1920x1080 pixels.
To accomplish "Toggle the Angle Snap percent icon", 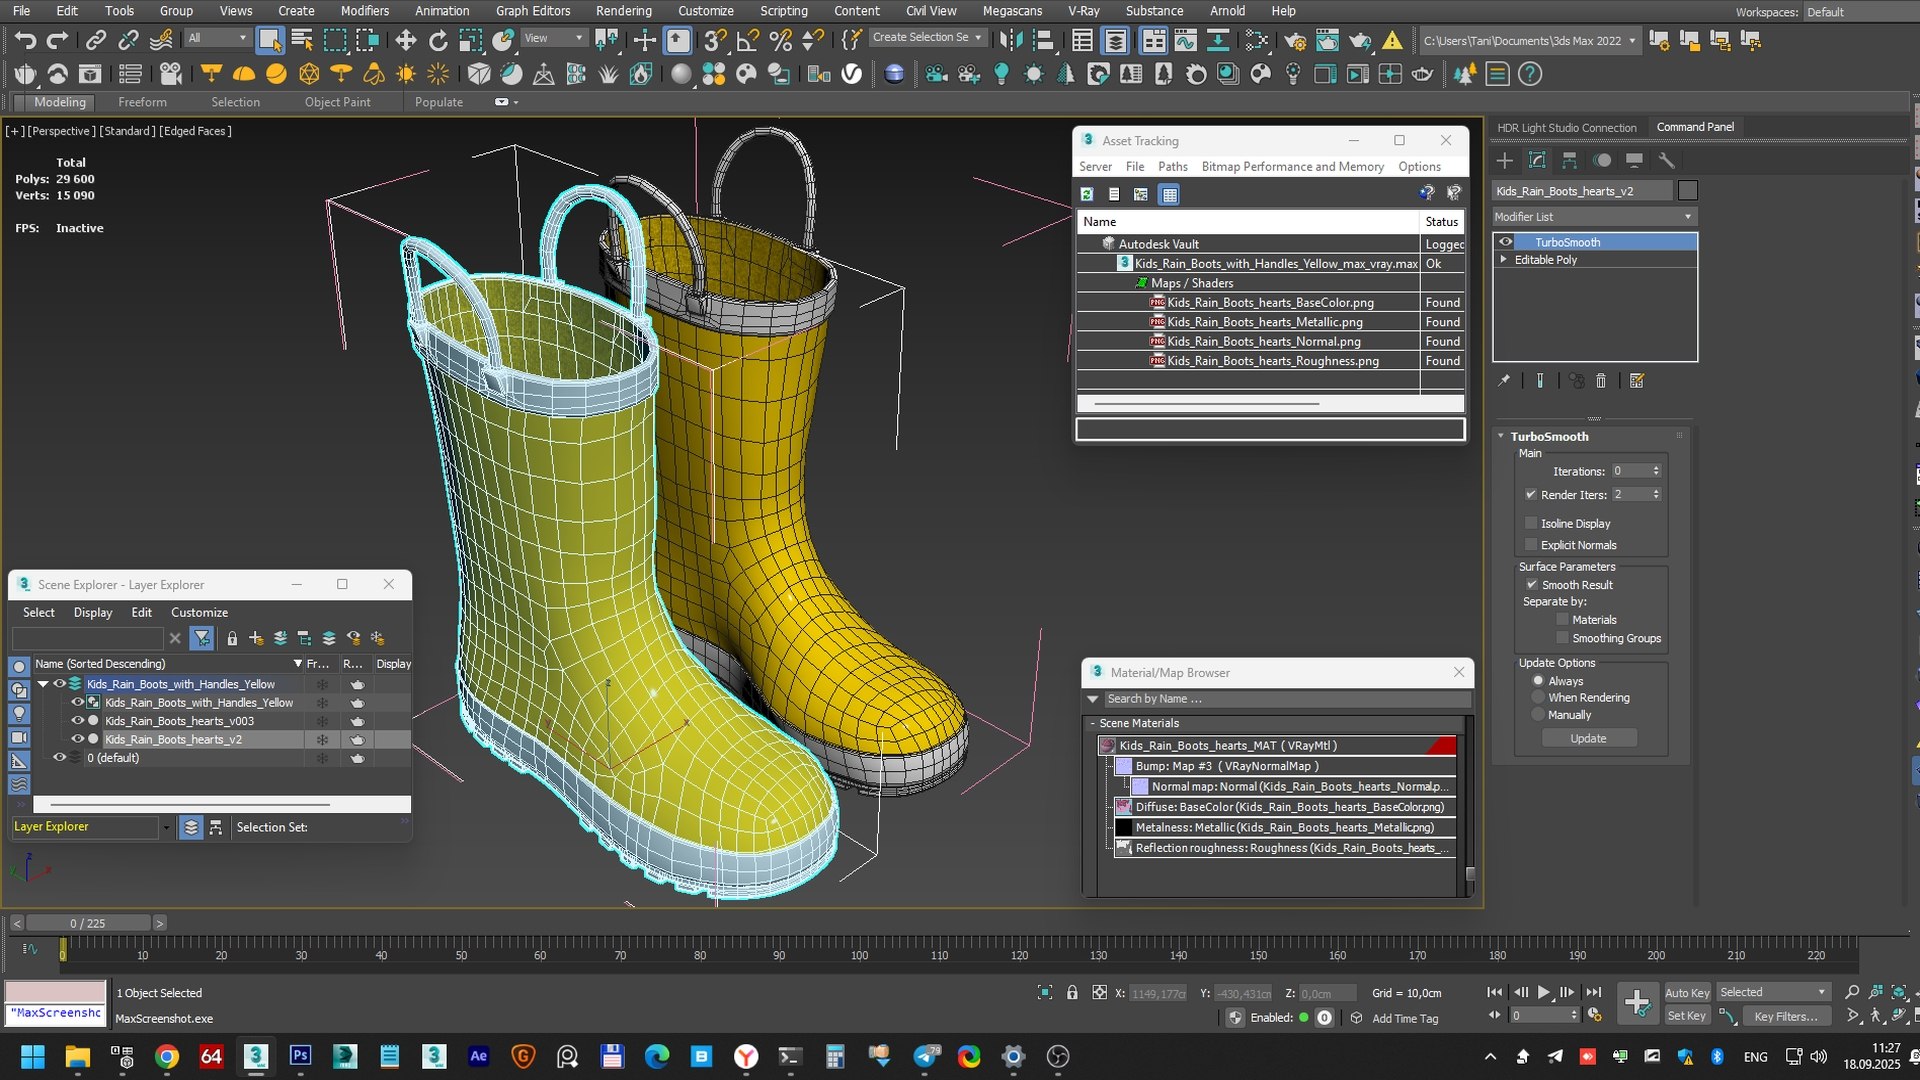I will 781,40.
